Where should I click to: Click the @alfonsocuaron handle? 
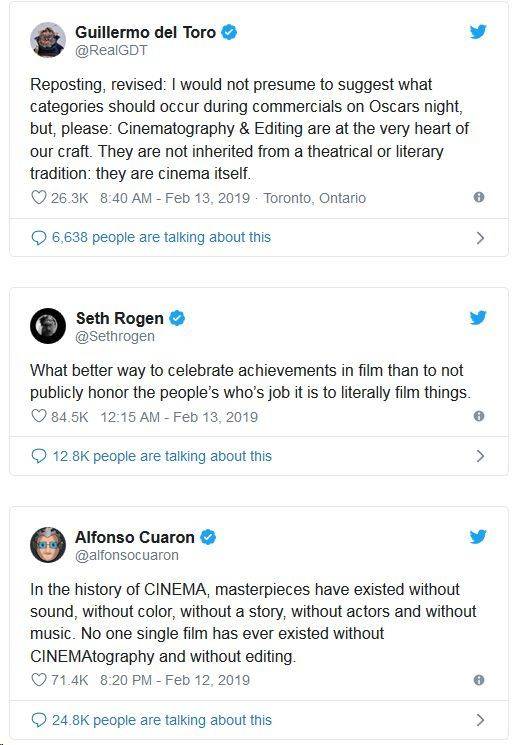point(127,555)
